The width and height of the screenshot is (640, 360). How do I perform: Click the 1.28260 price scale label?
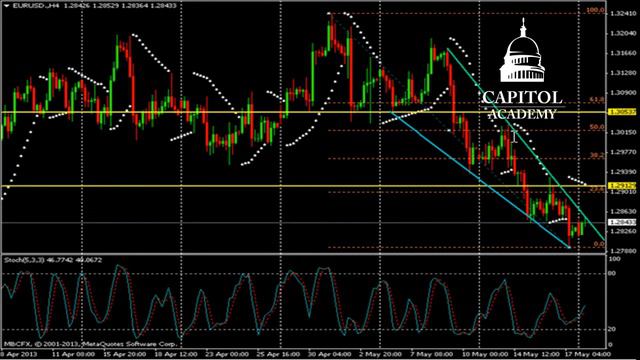pyautogui.click(x=623, y=231)
